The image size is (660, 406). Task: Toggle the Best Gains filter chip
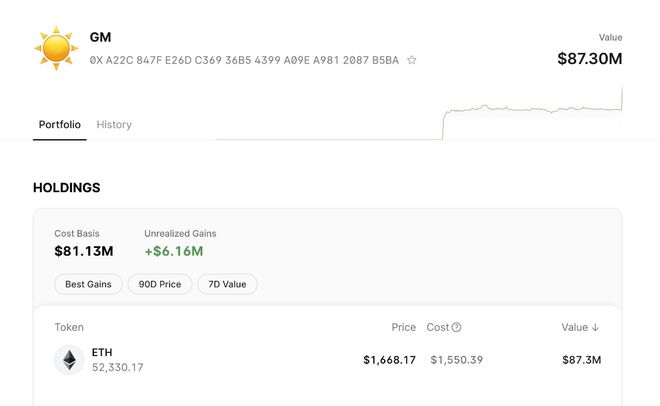(88, 284)
